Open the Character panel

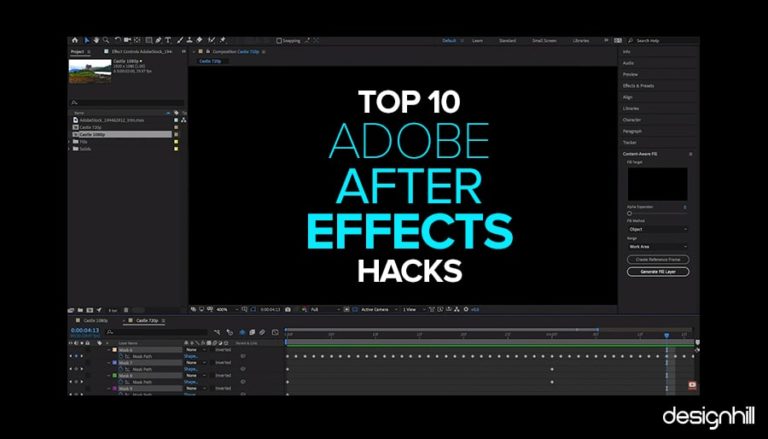pyautogui.click(x=631, y=120)
